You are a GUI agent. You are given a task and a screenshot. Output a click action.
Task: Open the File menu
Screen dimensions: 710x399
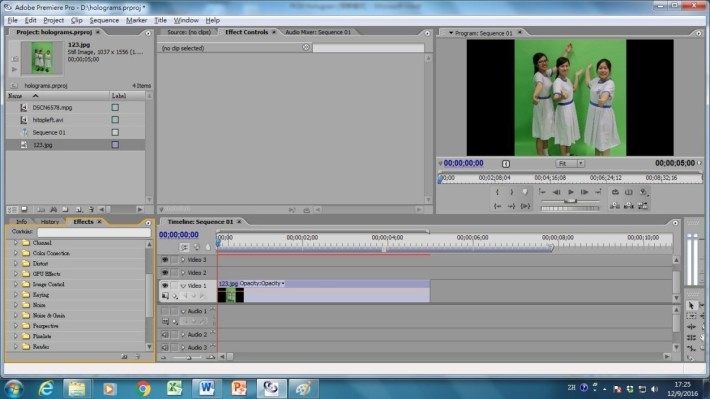click(13, 20)
